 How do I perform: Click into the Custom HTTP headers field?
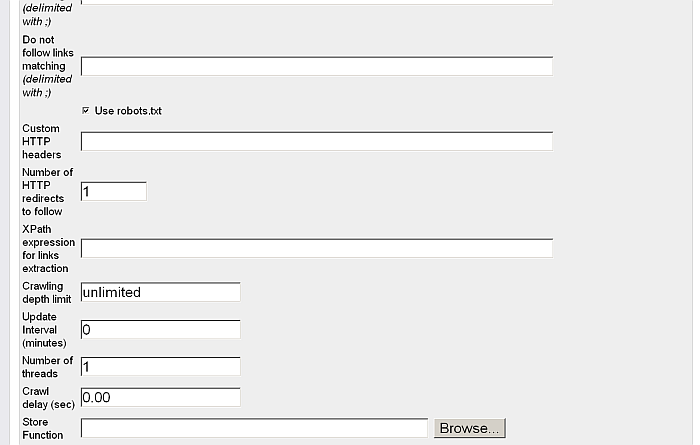[x=317, y=141]
